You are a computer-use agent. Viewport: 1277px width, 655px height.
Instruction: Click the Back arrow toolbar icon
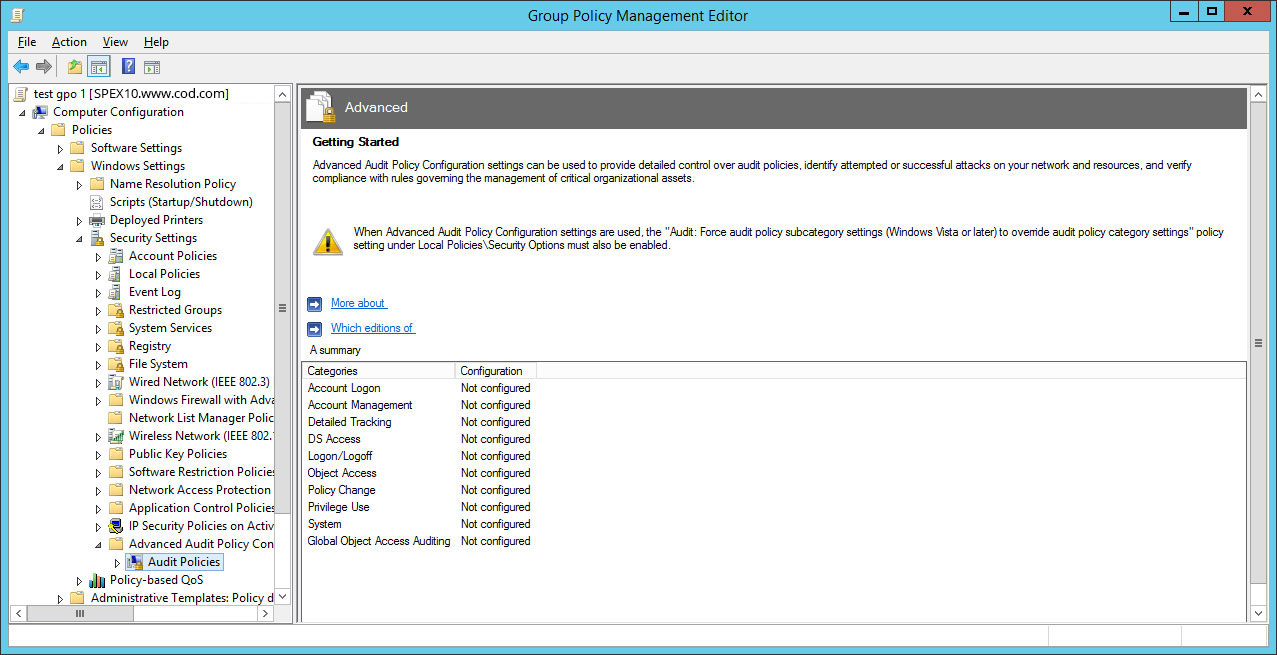pos(21,67)
